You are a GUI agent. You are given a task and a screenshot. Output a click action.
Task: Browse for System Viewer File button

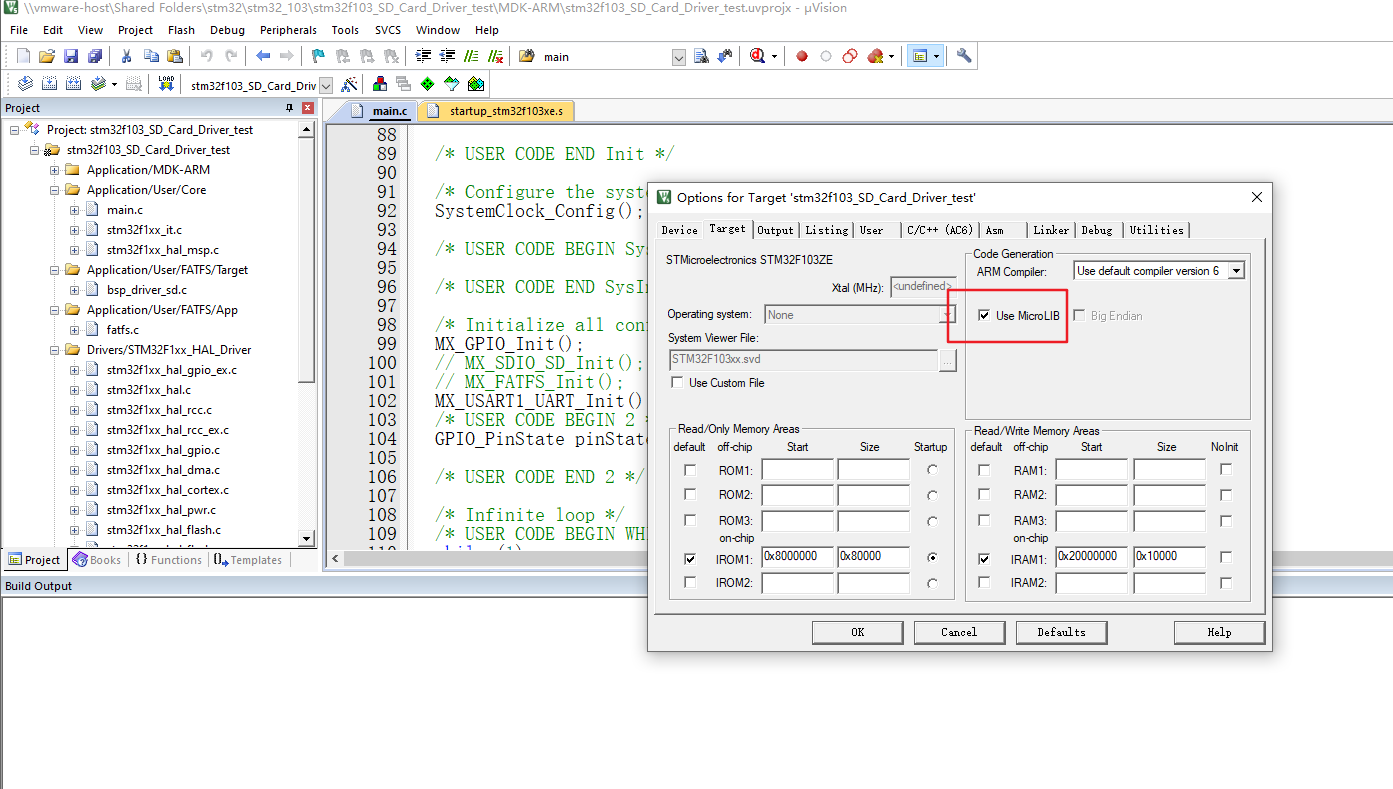pos(948,360)
